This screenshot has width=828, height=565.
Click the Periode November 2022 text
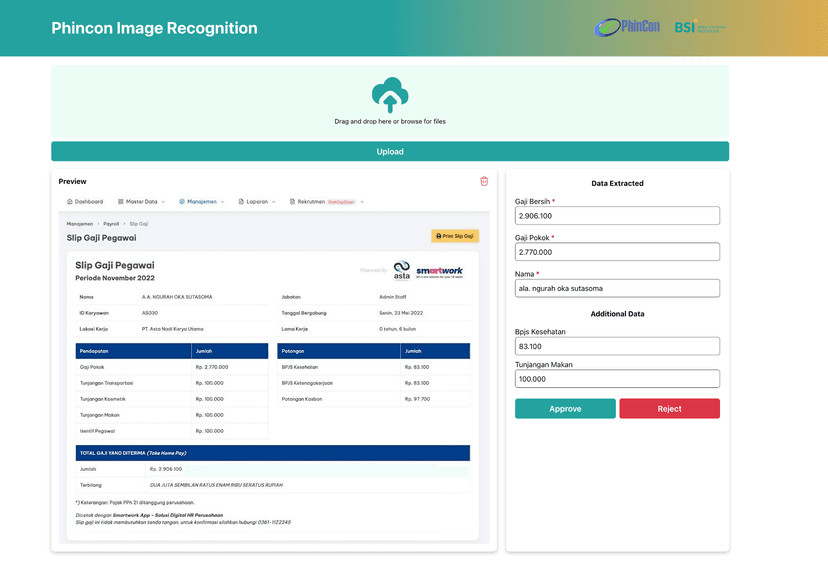point(115,278)
